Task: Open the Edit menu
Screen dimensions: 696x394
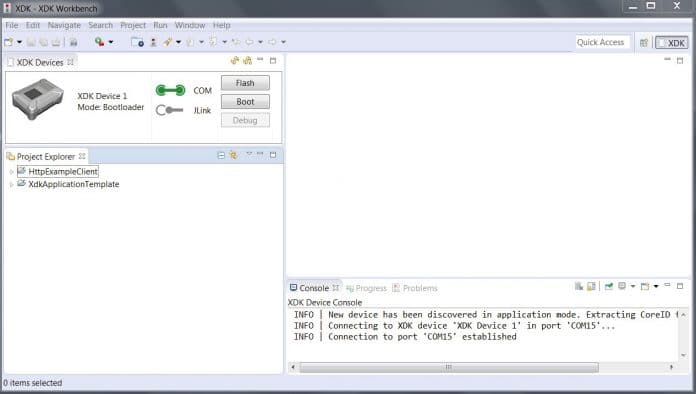Action: click(32, 25)
